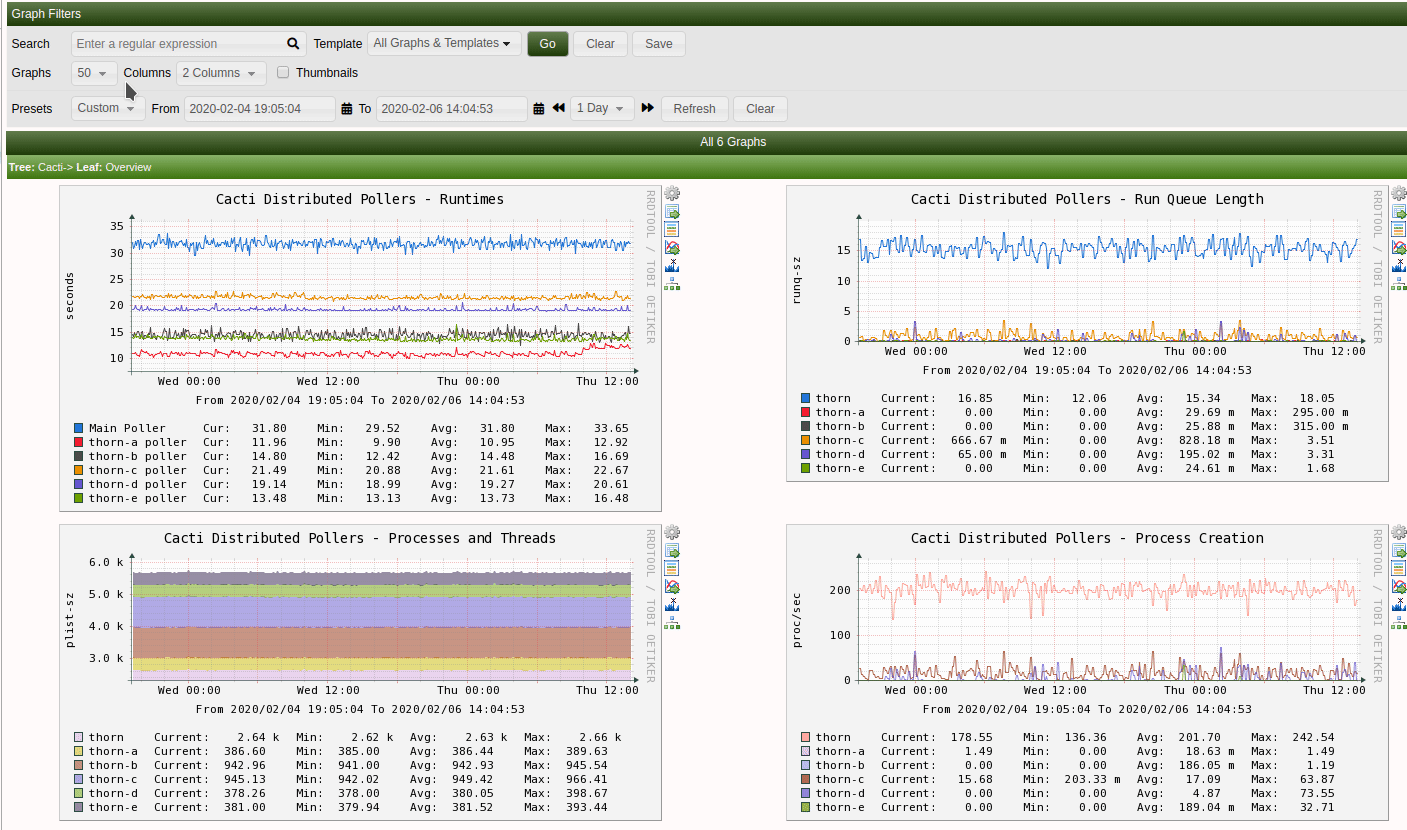The image size is (1407, 830).
Task: Open the Template dropdown
Action: click(x=444, y=44)
